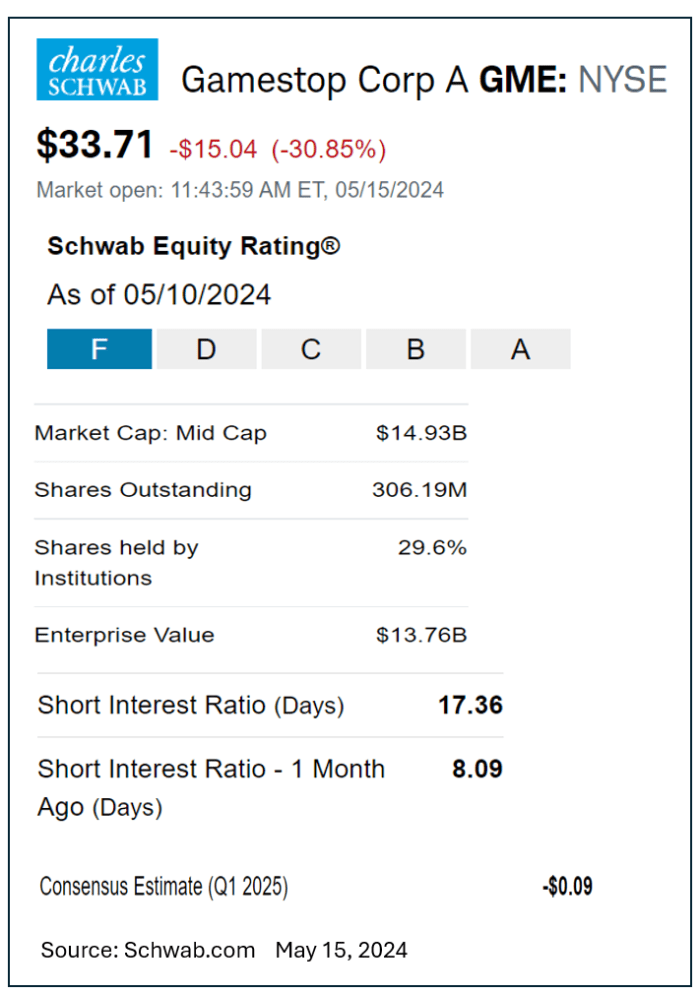Click the $33.71 stock price
This screenshot has width=700, height=993.
(x=95, y=146)
